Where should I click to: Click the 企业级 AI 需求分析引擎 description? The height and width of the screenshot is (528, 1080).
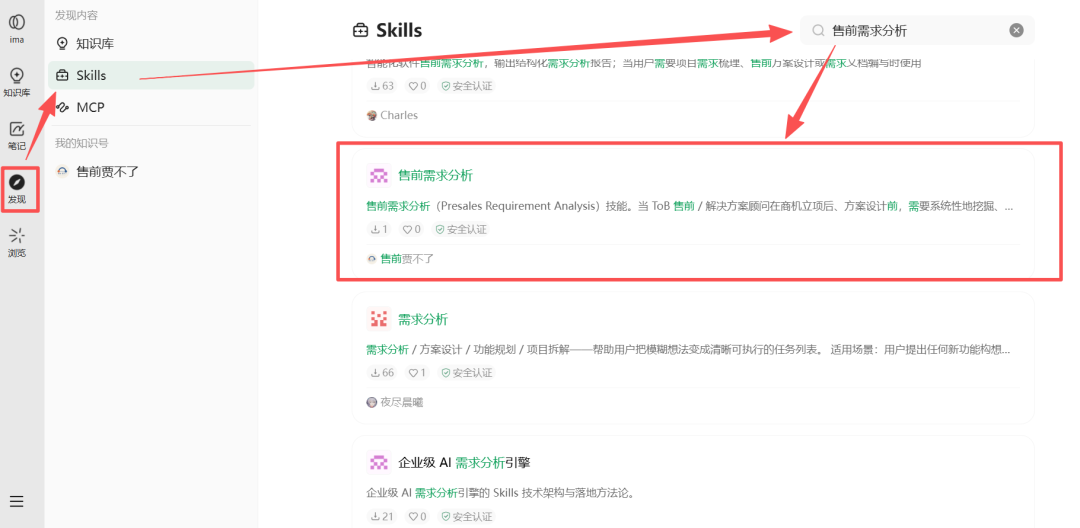500,493
